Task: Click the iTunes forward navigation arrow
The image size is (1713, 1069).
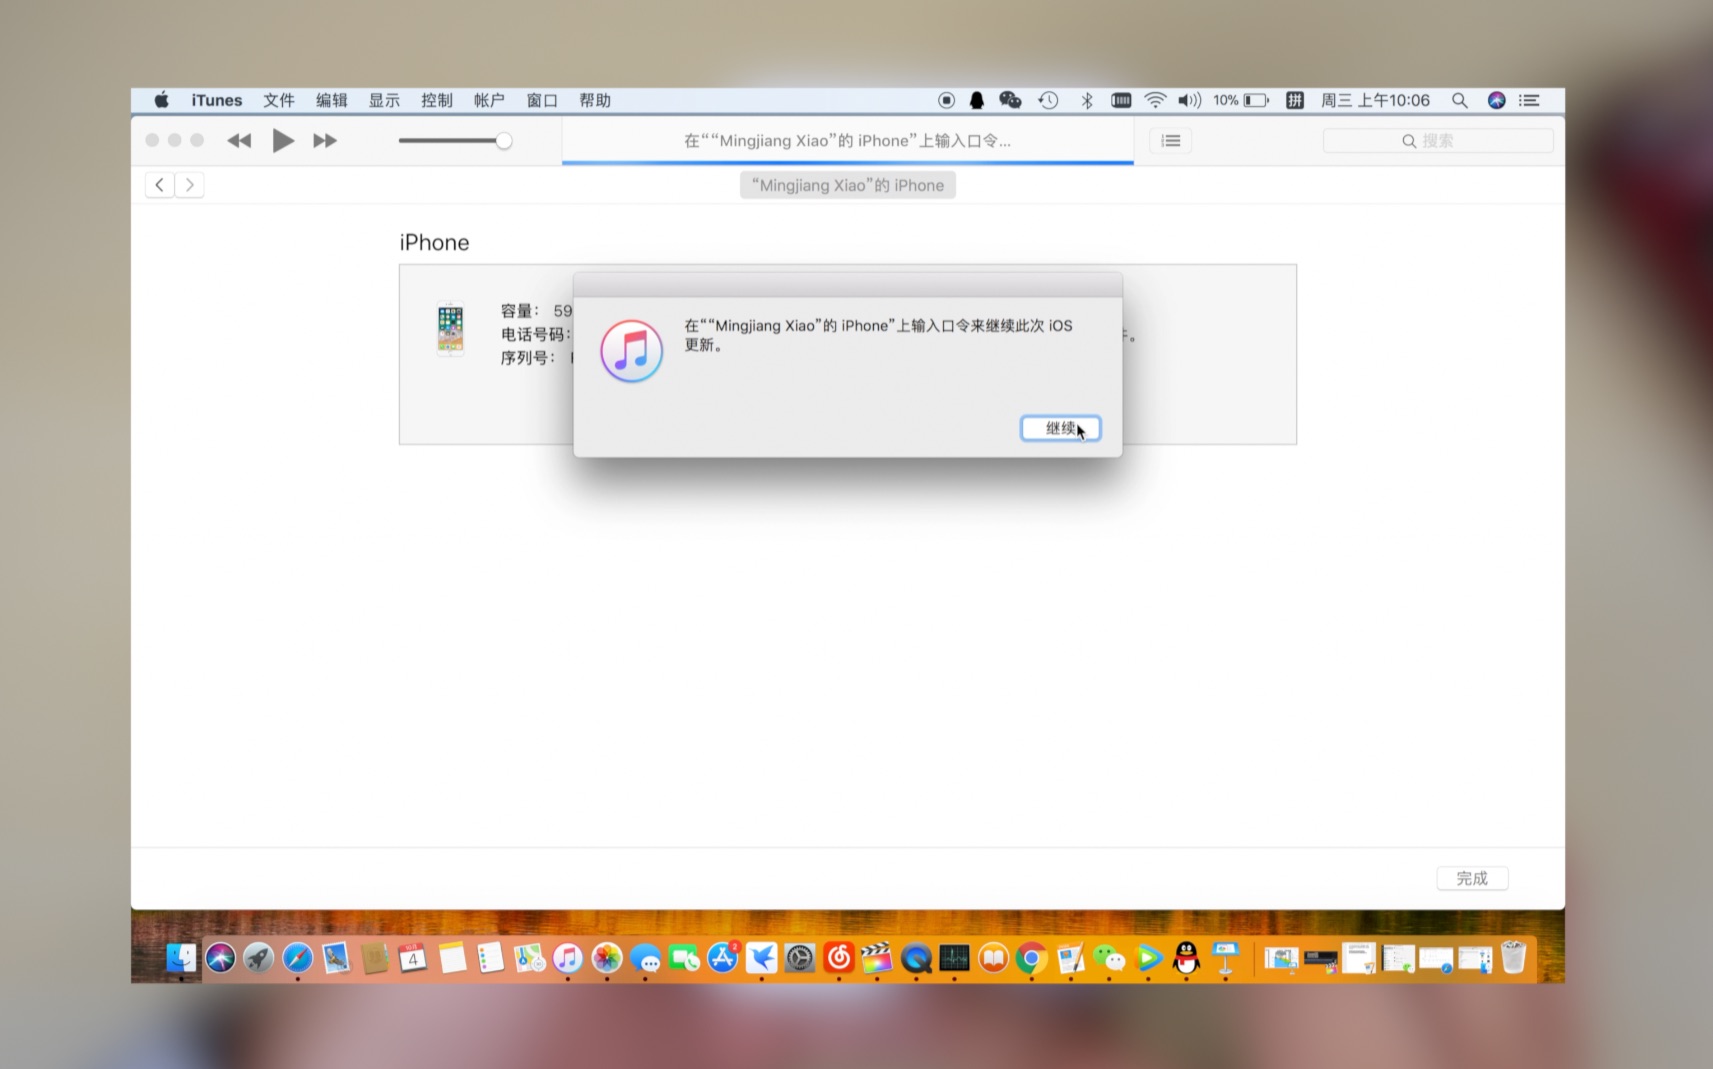Action: (190, 185)
